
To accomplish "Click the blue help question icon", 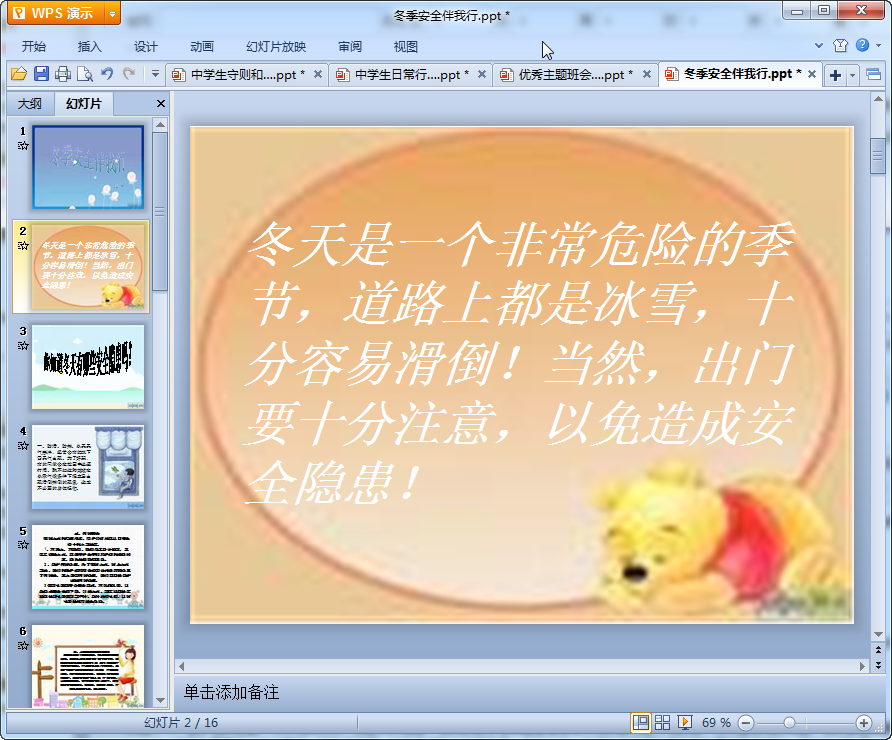I will click(862, 45).
